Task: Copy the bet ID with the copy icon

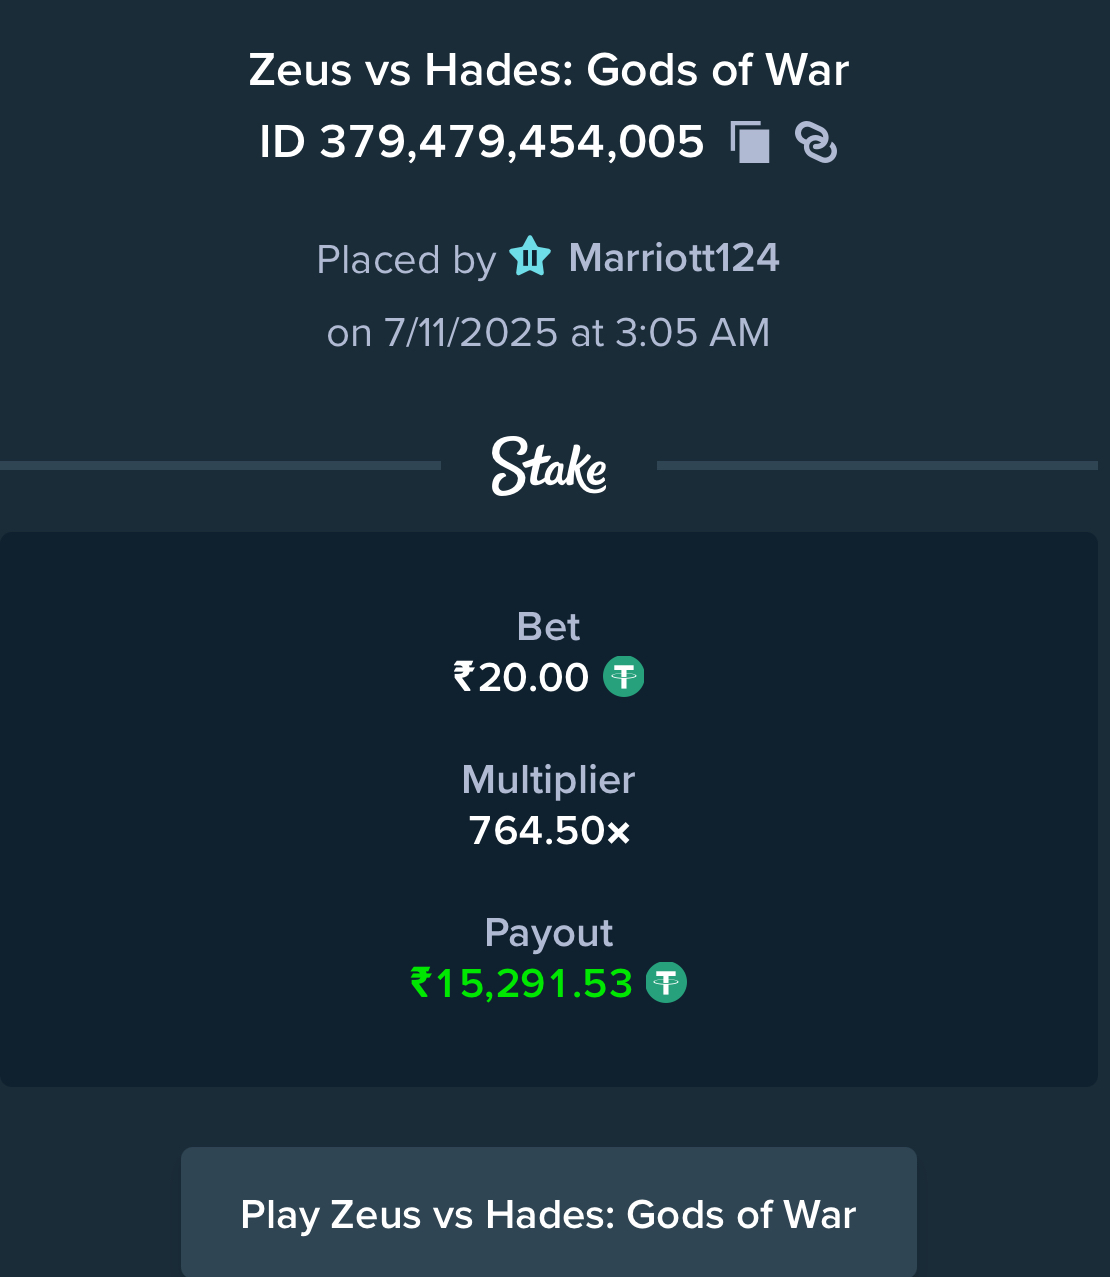Action: click(750, 142)
